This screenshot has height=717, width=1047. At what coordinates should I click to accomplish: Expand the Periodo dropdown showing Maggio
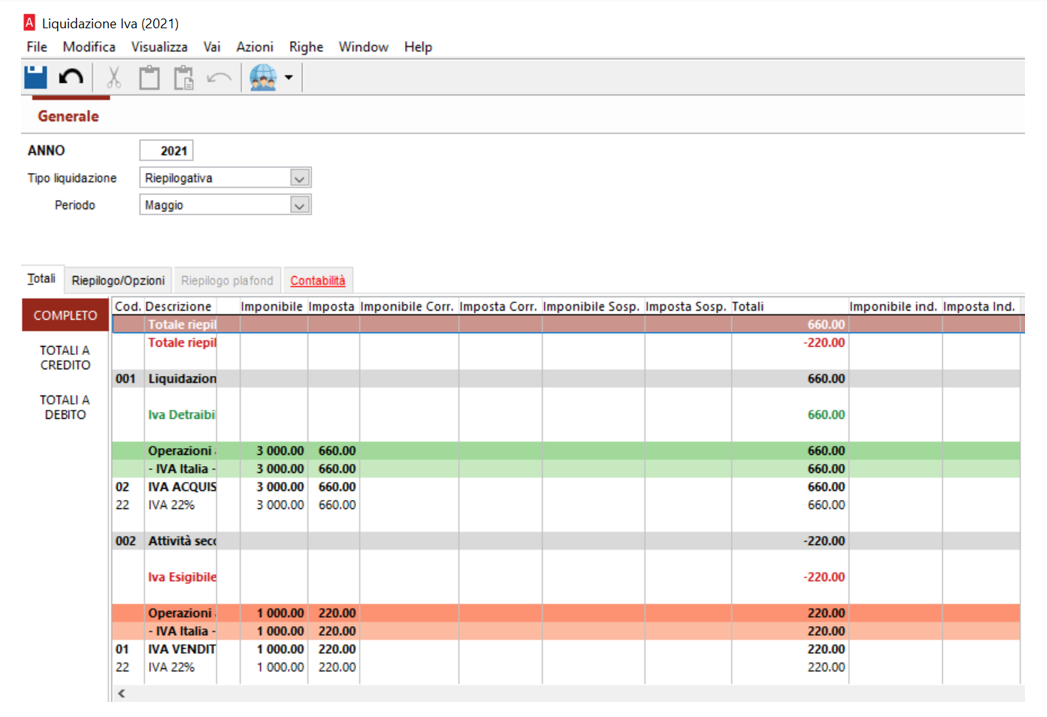300,206
